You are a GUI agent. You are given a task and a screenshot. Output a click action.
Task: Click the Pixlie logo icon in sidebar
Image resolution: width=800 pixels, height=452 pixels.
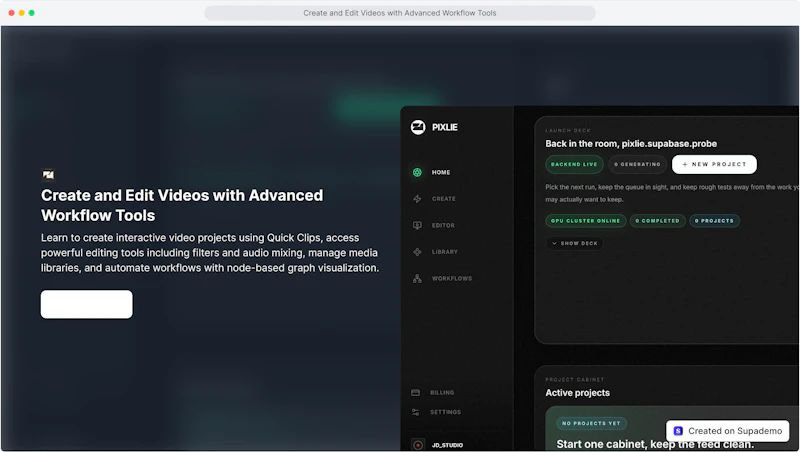click(x=418, y=127)
